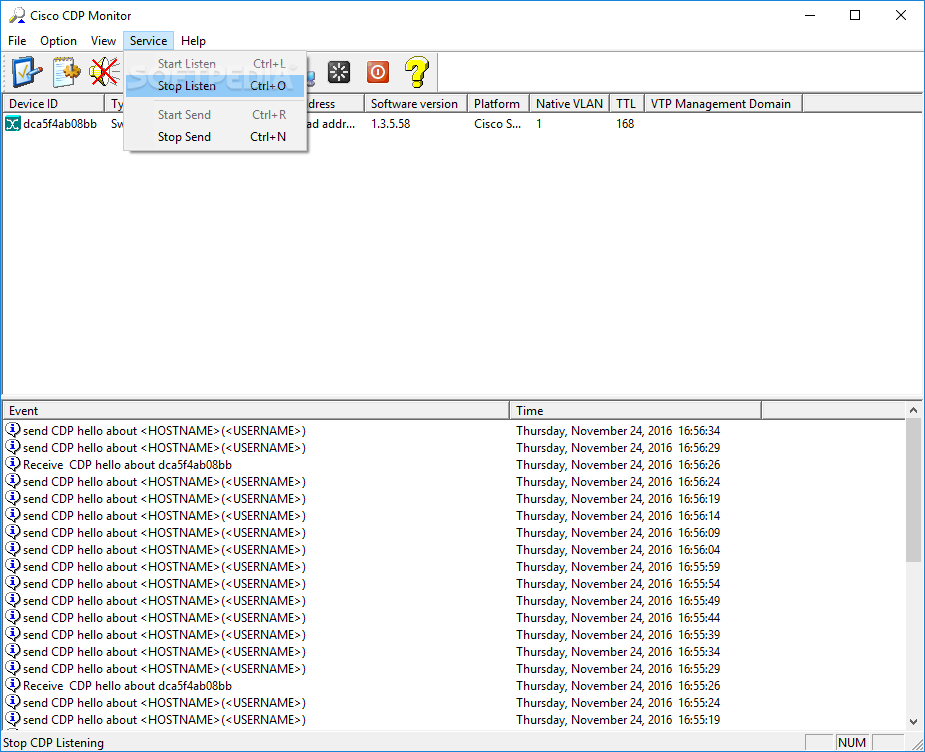Open the View menu
925x752 pixels.
103,41
